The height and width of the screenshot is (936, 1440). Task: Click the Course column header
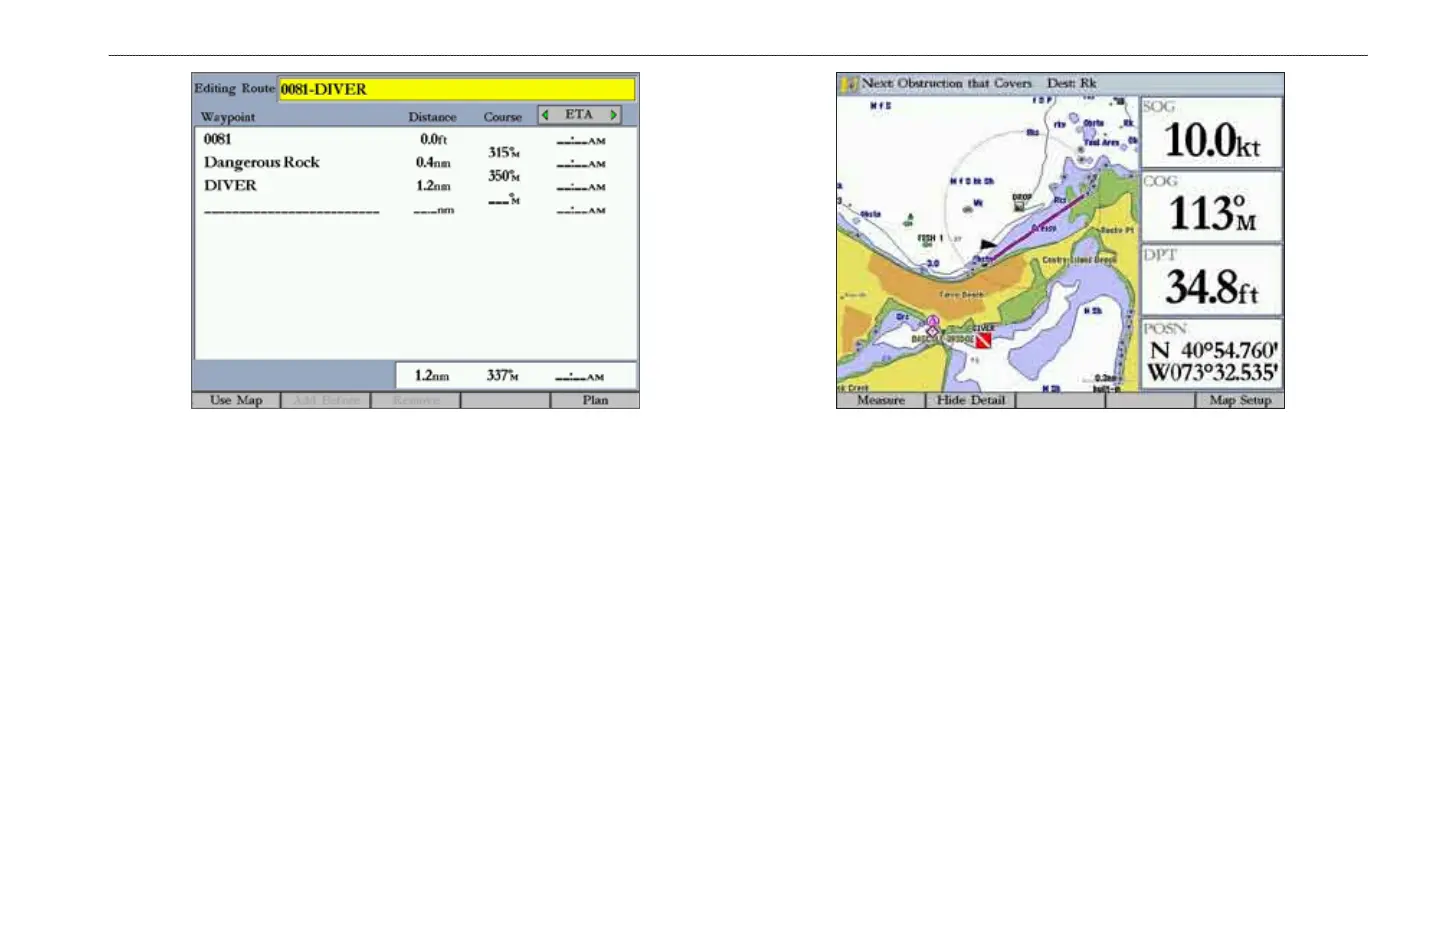click(x=503, y=117)
